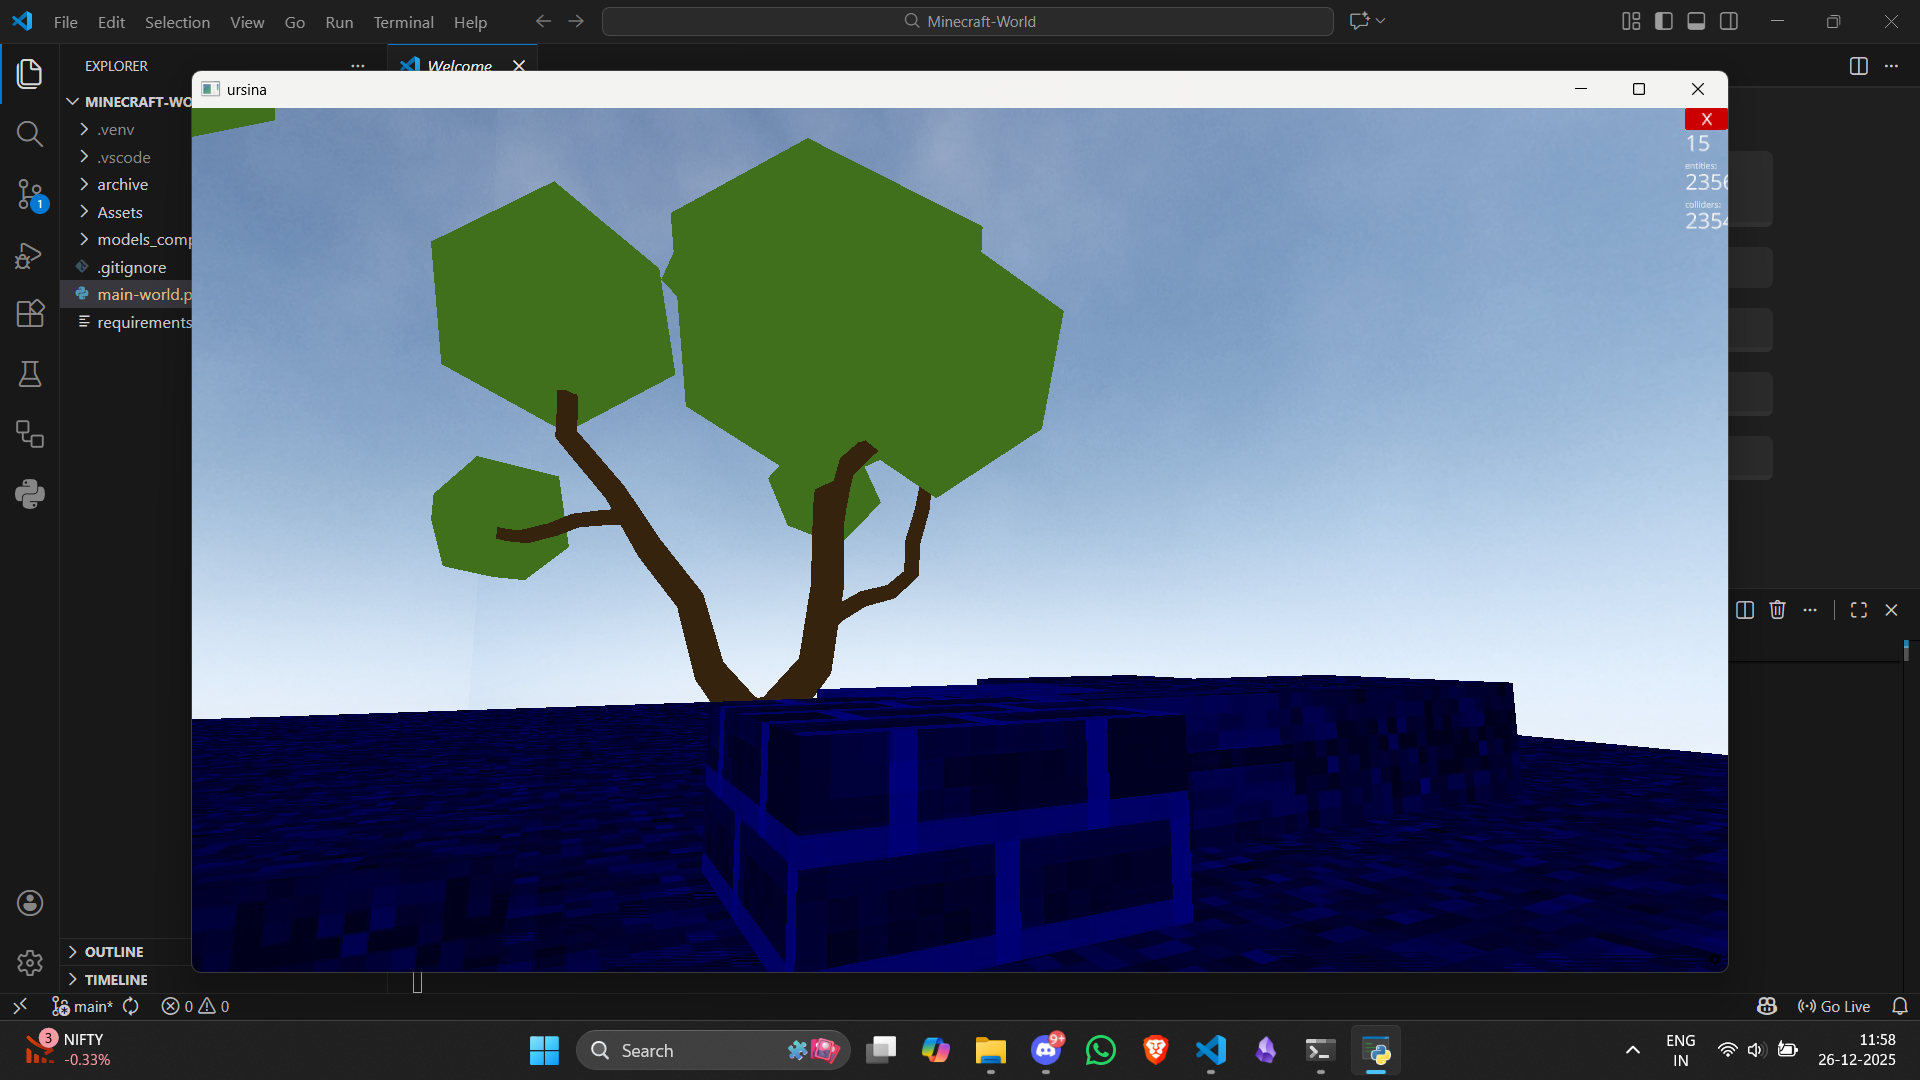Open the Help menu
Screen dimensions: 1920x1080
click(470, 22)
